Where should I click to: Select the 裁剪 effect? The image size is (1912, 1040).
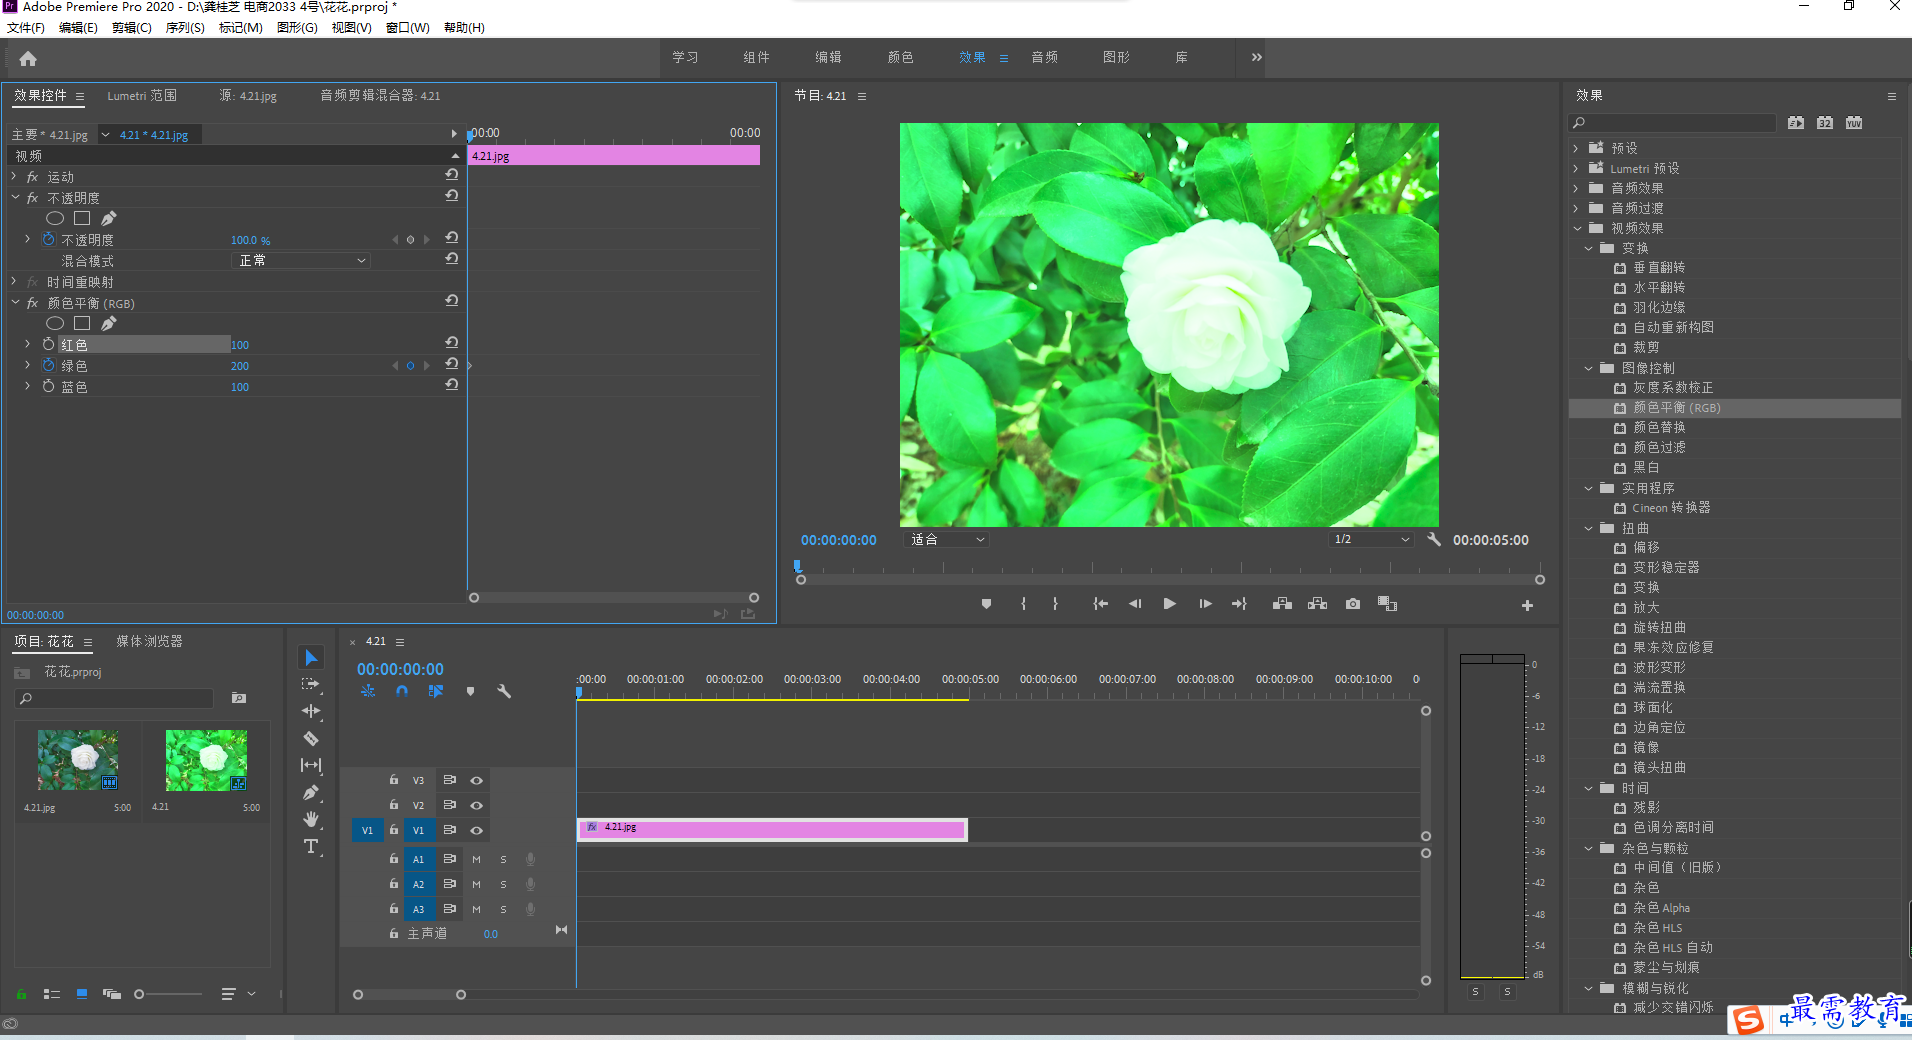pos(1646,348)
